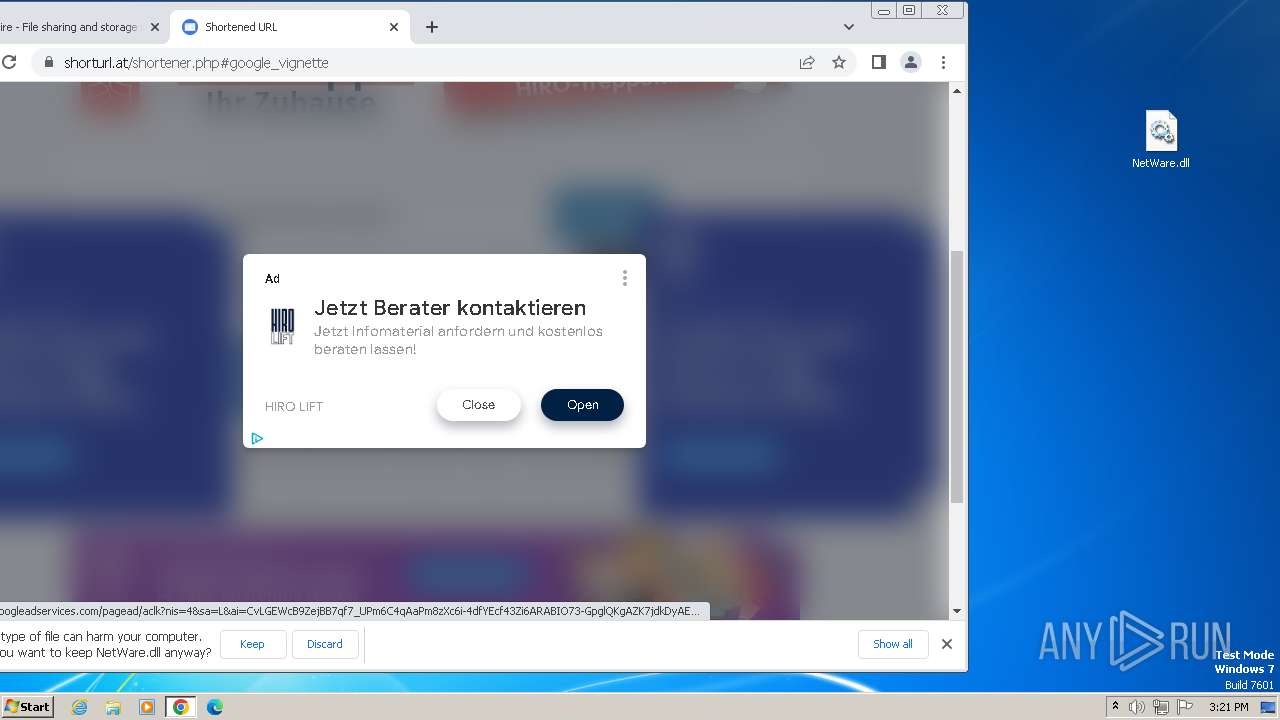
Task: Click the 3:21 PM taskbar clock
Action: click(1228, 707)
